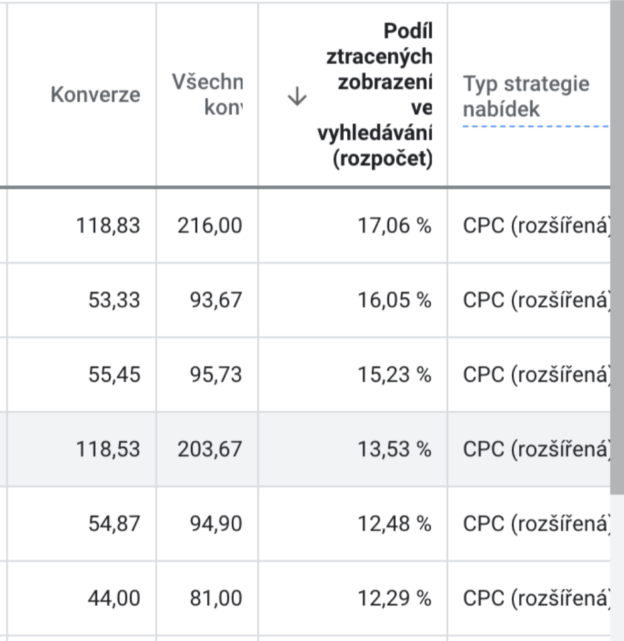
Task: Select the 16,05 % cell
Action: click(x=353, y=300)
